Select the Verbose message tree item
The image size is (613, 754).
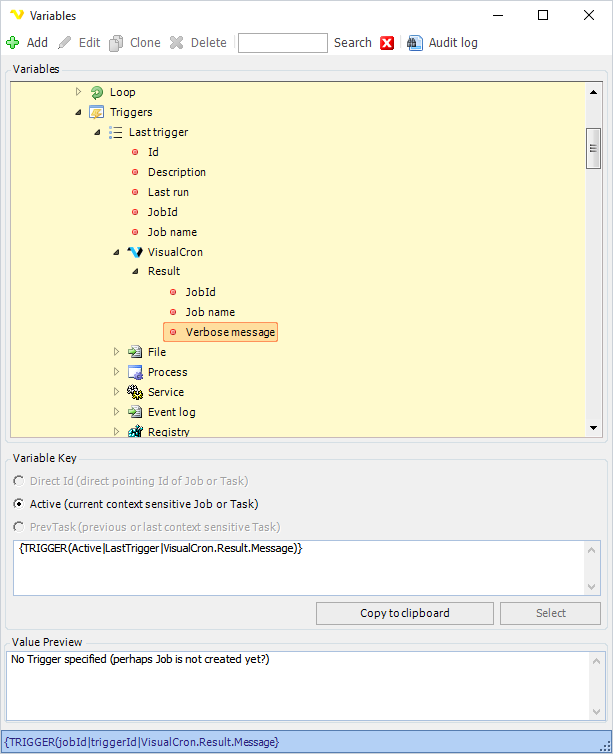point(229,332)
